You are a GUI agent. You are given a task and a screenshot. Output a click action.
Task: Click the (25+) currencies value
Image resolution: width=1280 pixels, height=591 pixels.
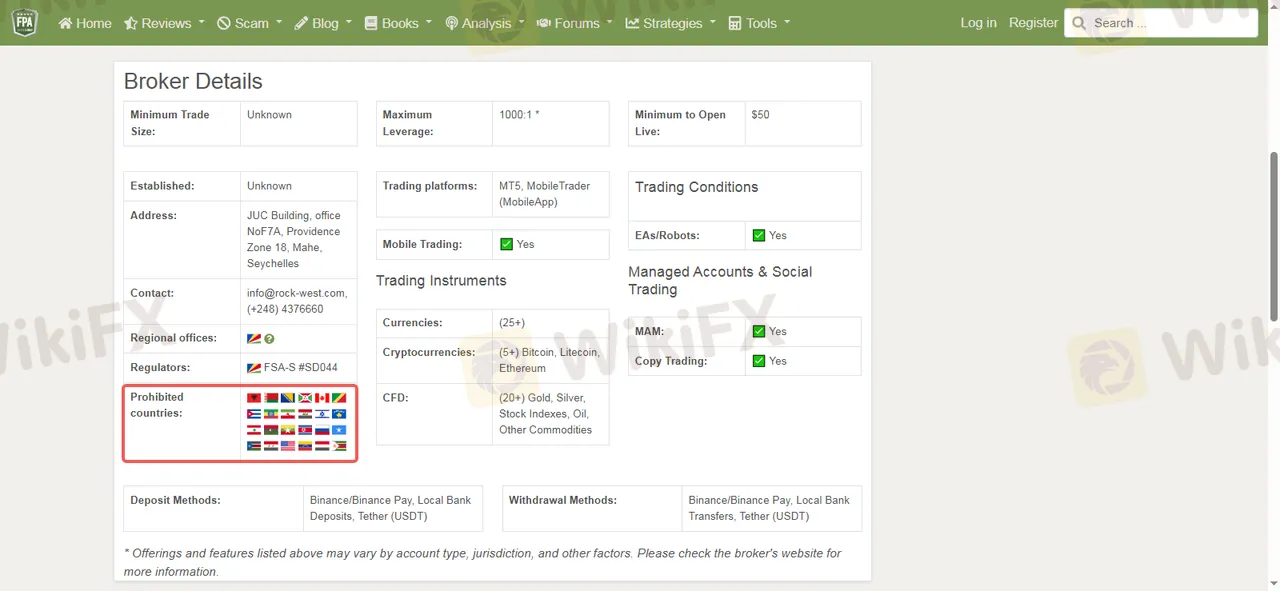512,323
